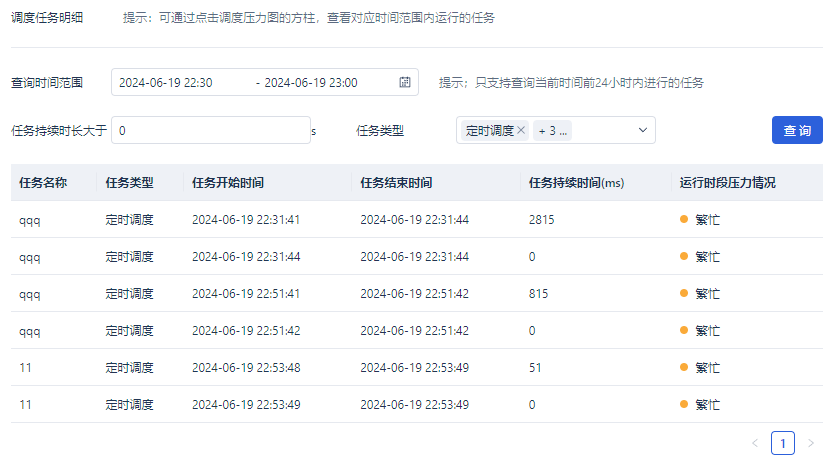
Task: Click orange status dot in first row
Action: click(x=684, y=220)
